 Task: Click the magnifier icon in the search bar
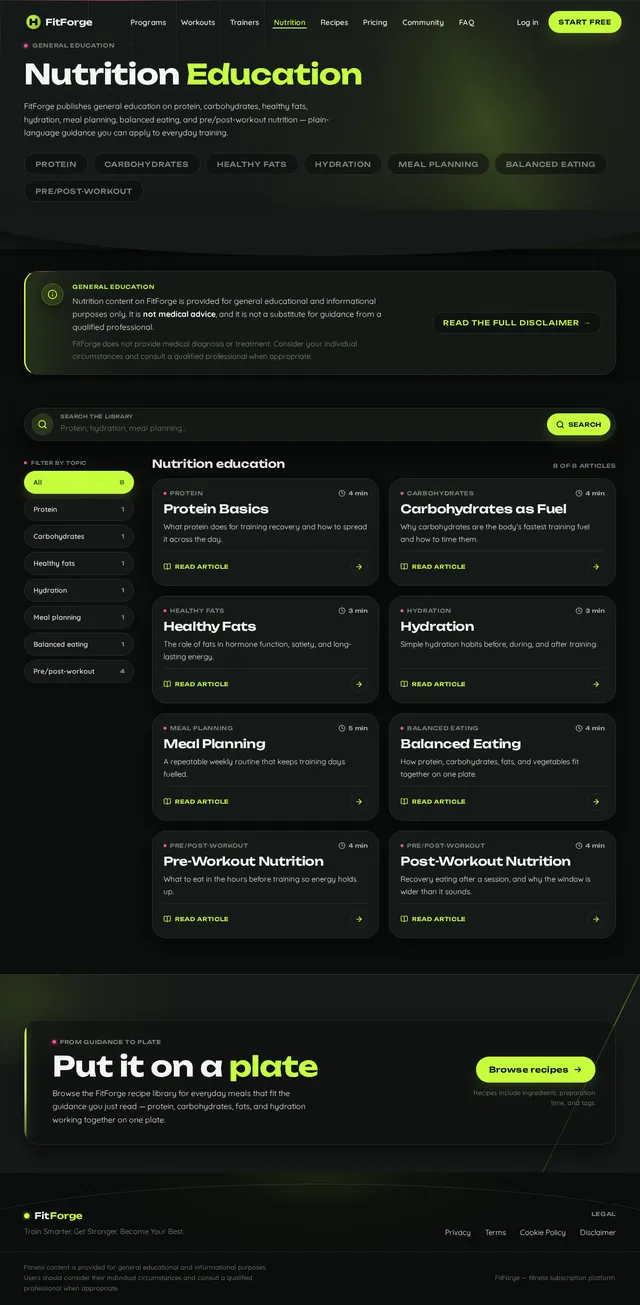tap(42, 424)
